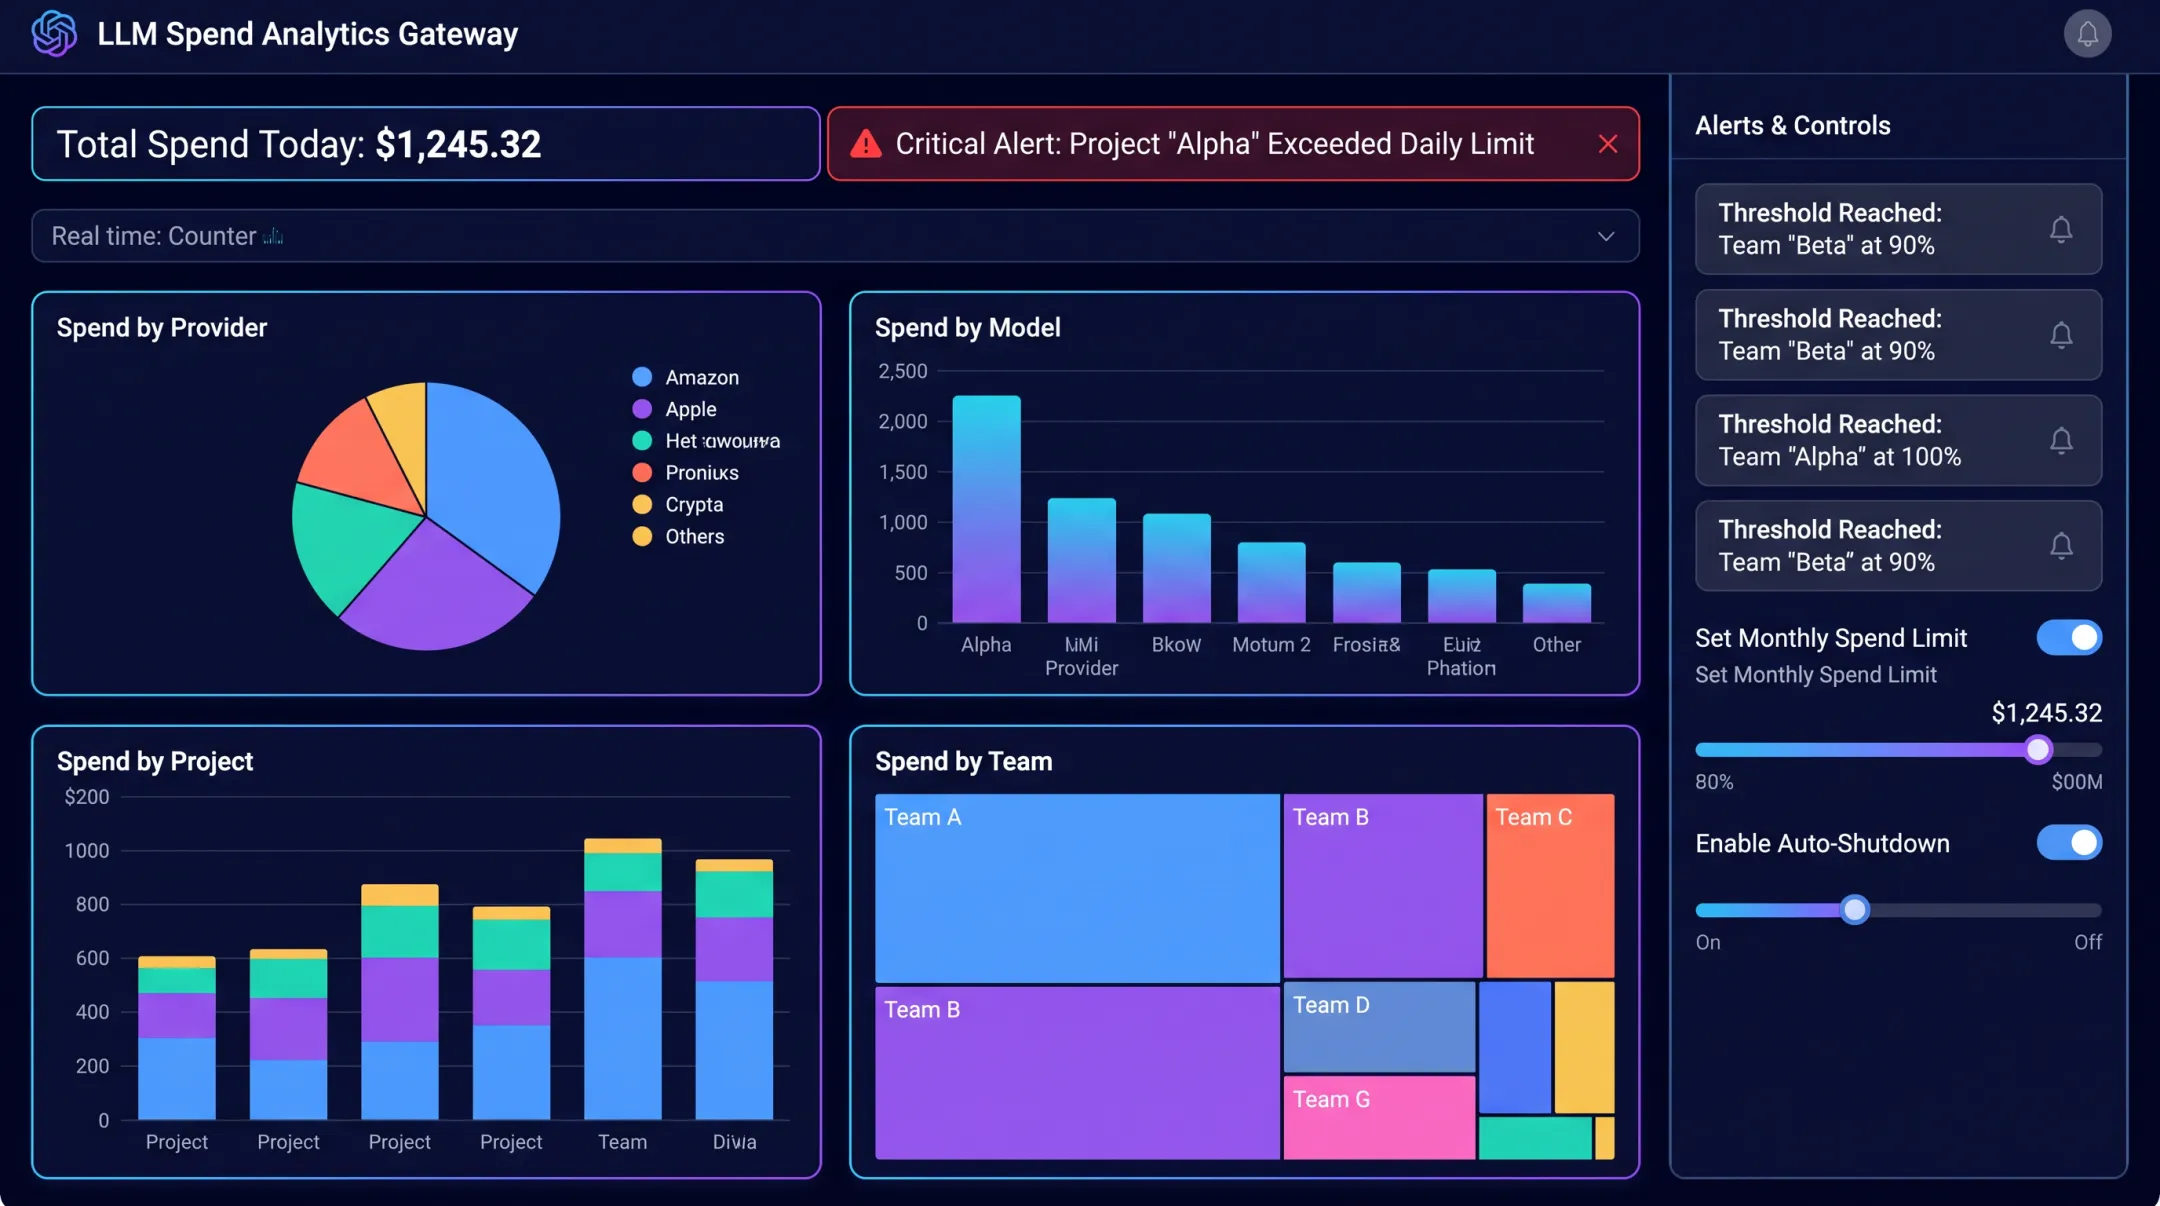
Task: Click the Diwa stacked bar in Spend by Project
Action: (x=734, y=989)
